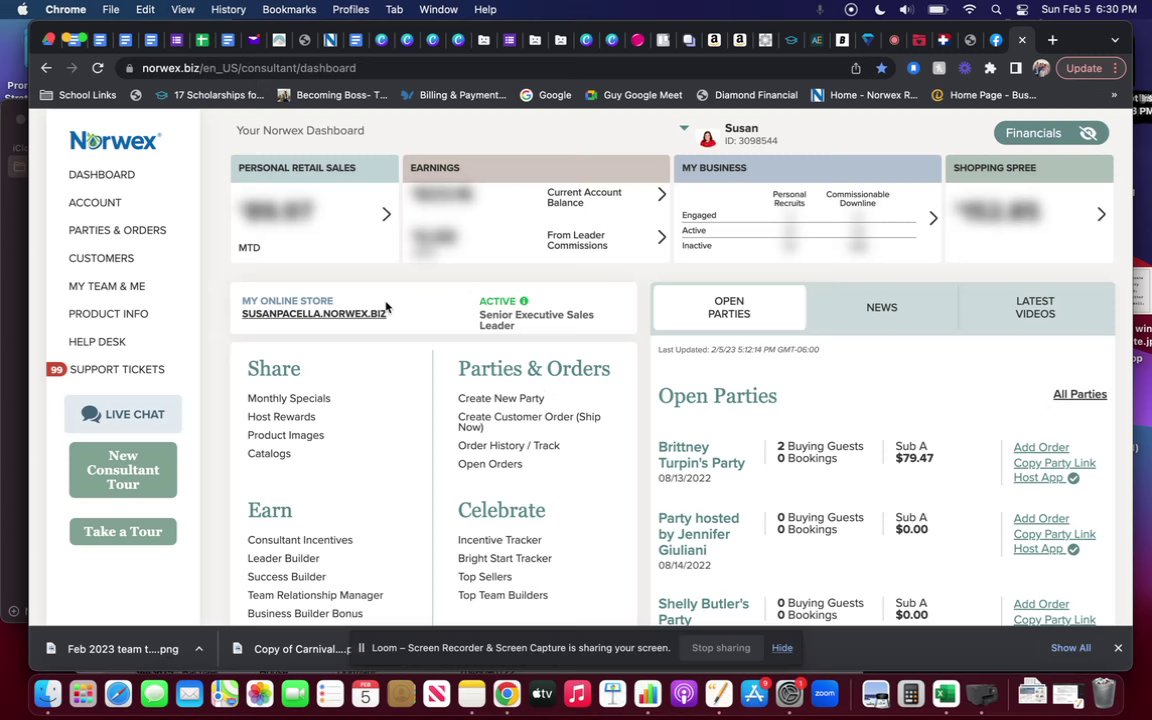The width and height of the screenshot is (1152, 720).
Task: Expand the My Business card arrow
Action: click(x=933, y=218)
